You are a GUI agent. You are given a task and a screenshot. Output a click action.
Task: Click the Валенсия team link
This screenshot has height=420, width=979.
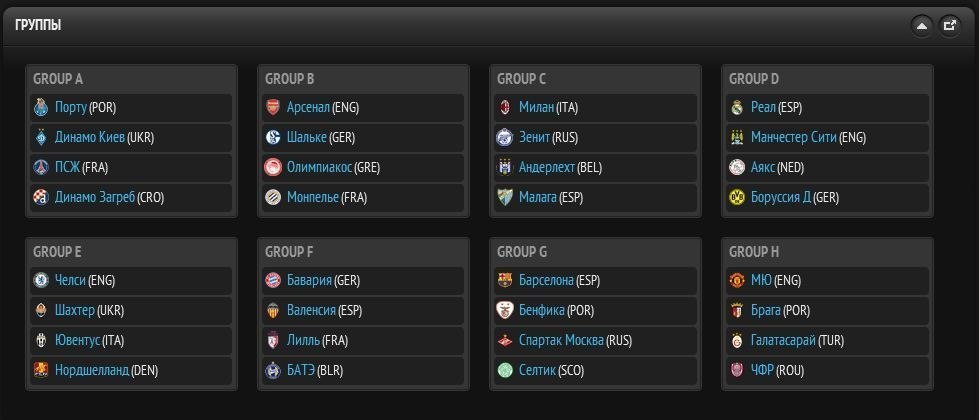click(311, 311)
